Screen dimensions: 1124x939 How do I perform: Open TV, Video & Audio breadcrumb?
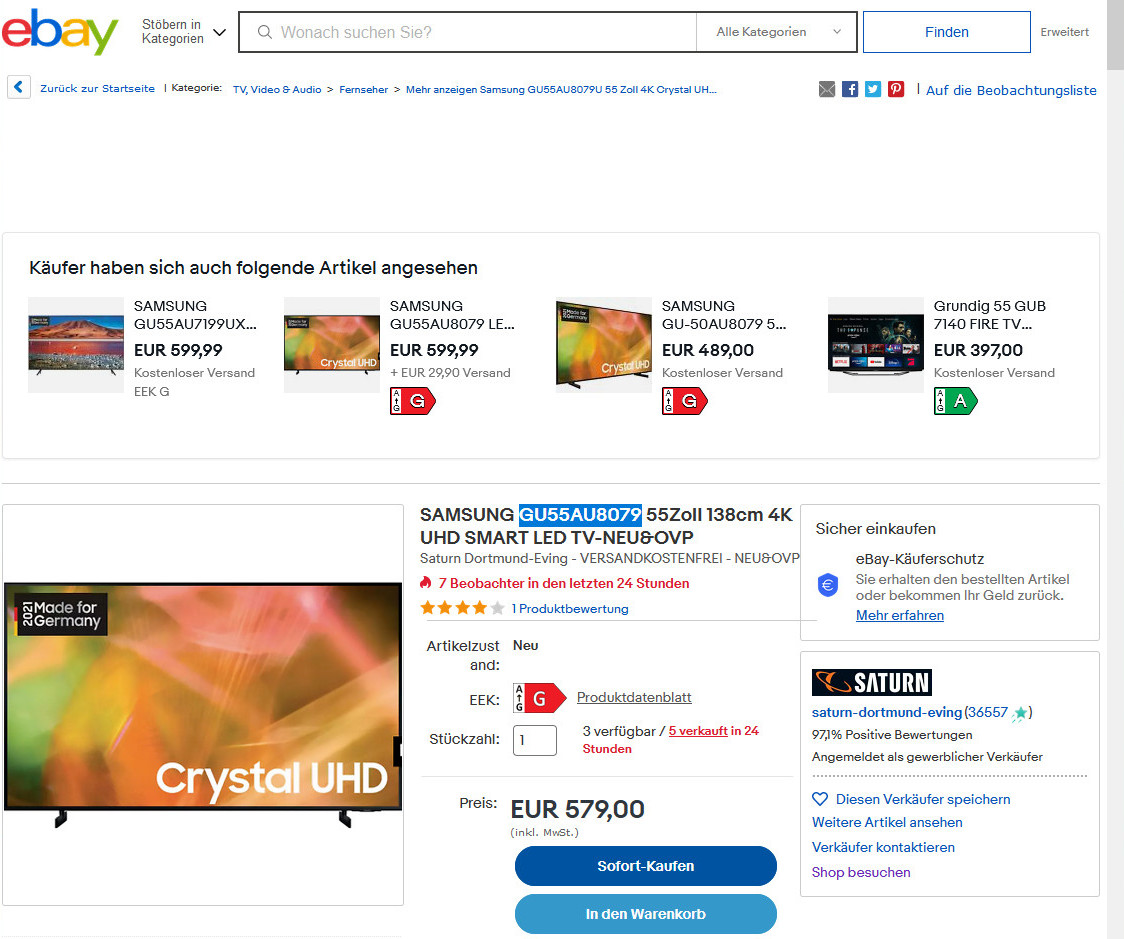277,90
